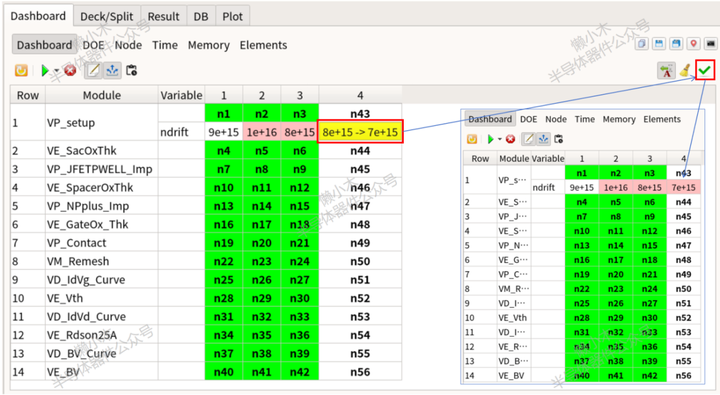Click the orange refresh icon in the inset panel
This screenshot has height=395, width=720.
pyautogui.click(x=472, y=139)
